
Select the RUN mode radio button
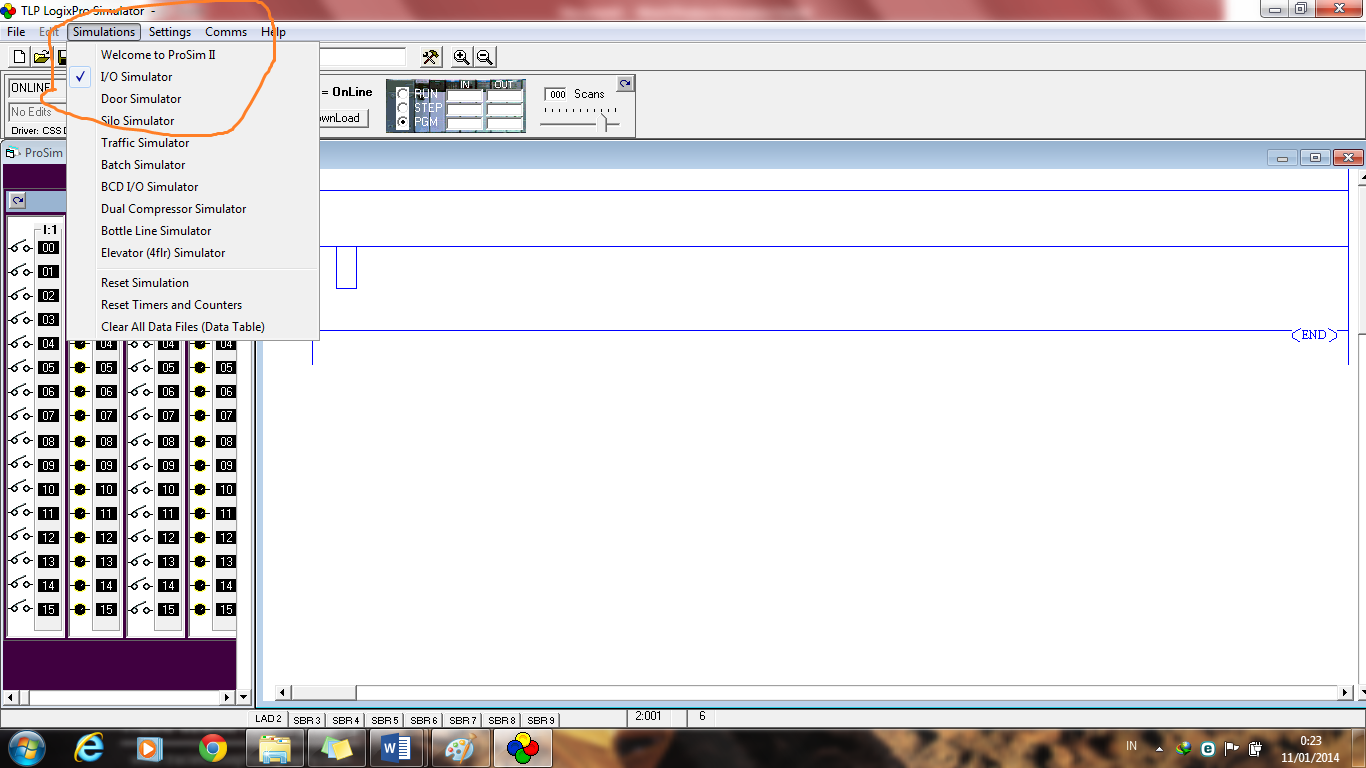[403, 93]
